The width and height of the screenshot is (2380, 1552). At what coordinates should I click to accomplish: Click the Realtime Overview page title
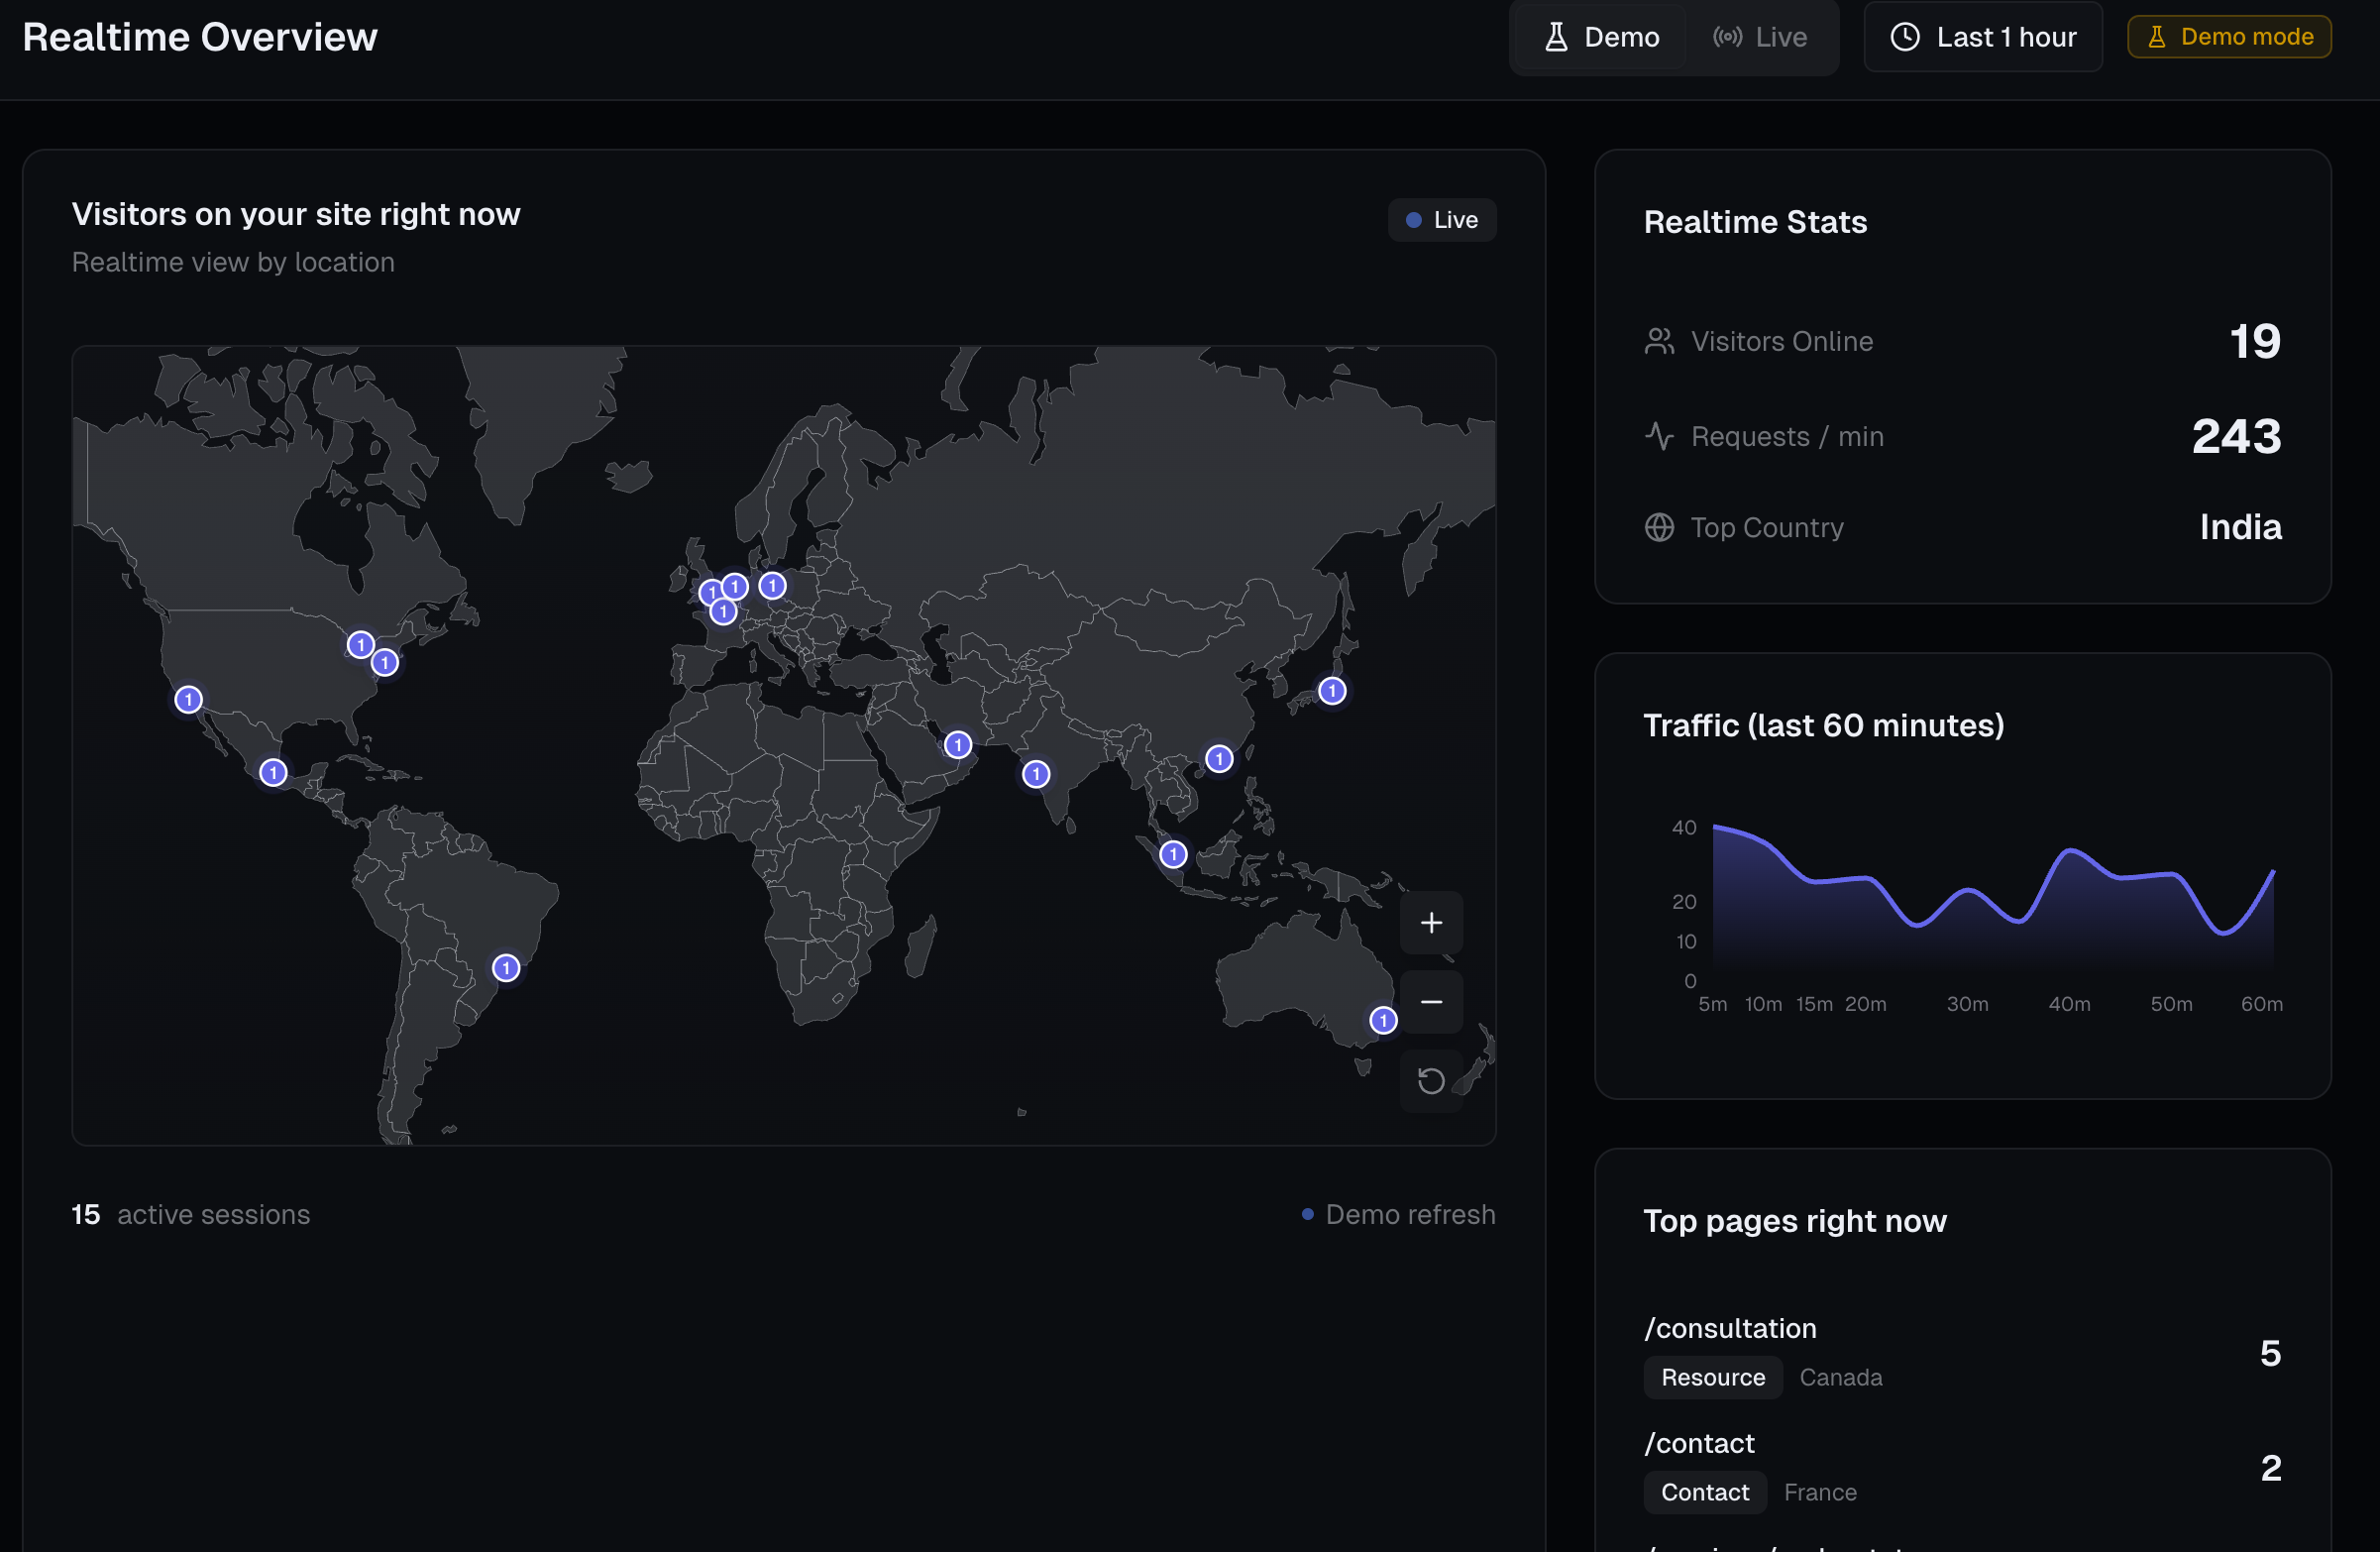(x=200, y=37)
